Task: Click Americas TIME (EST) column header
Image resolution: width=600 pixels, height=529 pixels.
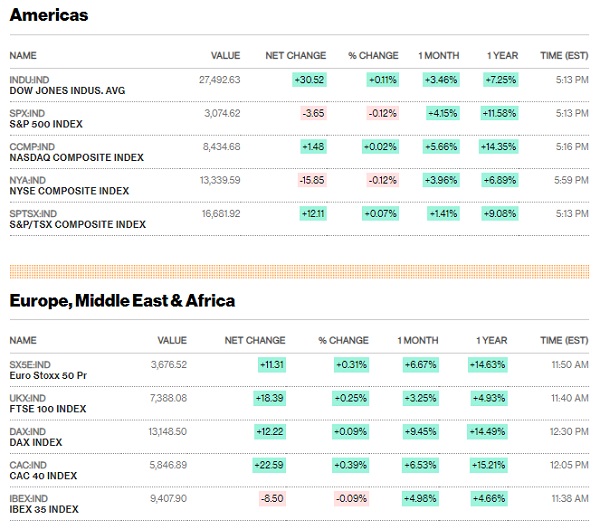Action: point(564,56)
